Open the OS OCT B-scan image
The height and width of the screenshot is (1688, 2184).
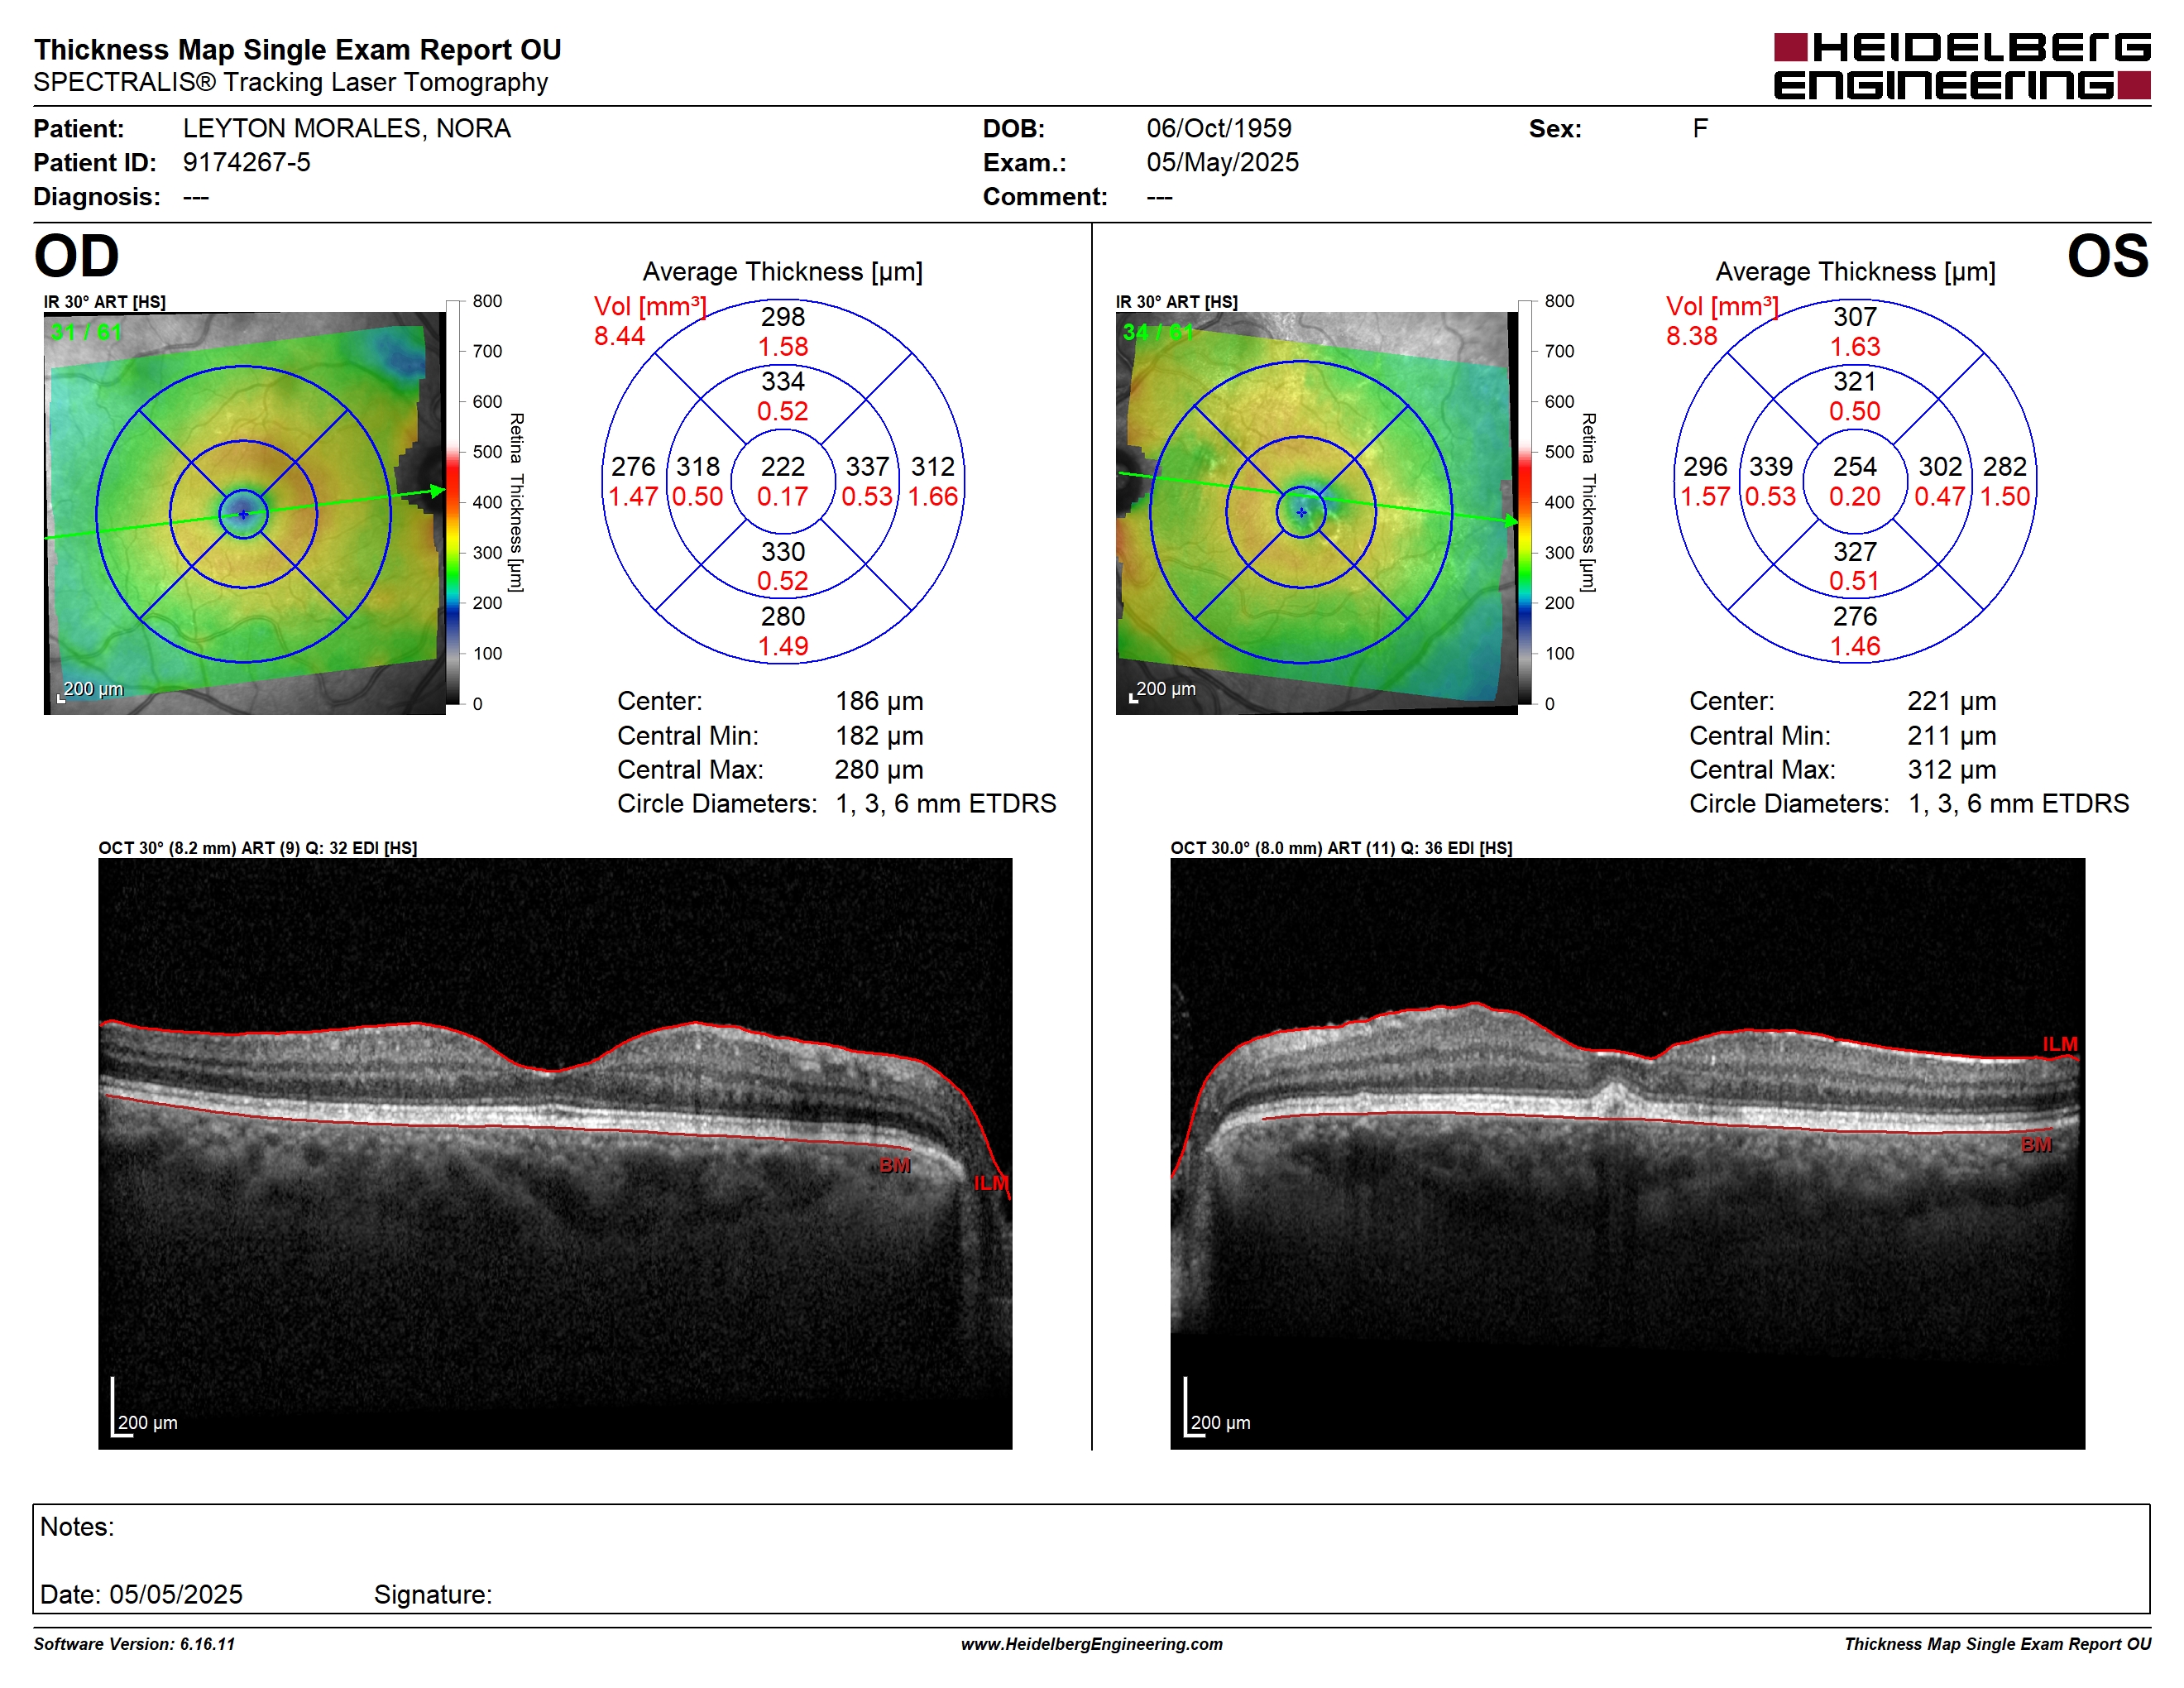point(1628,1153)
